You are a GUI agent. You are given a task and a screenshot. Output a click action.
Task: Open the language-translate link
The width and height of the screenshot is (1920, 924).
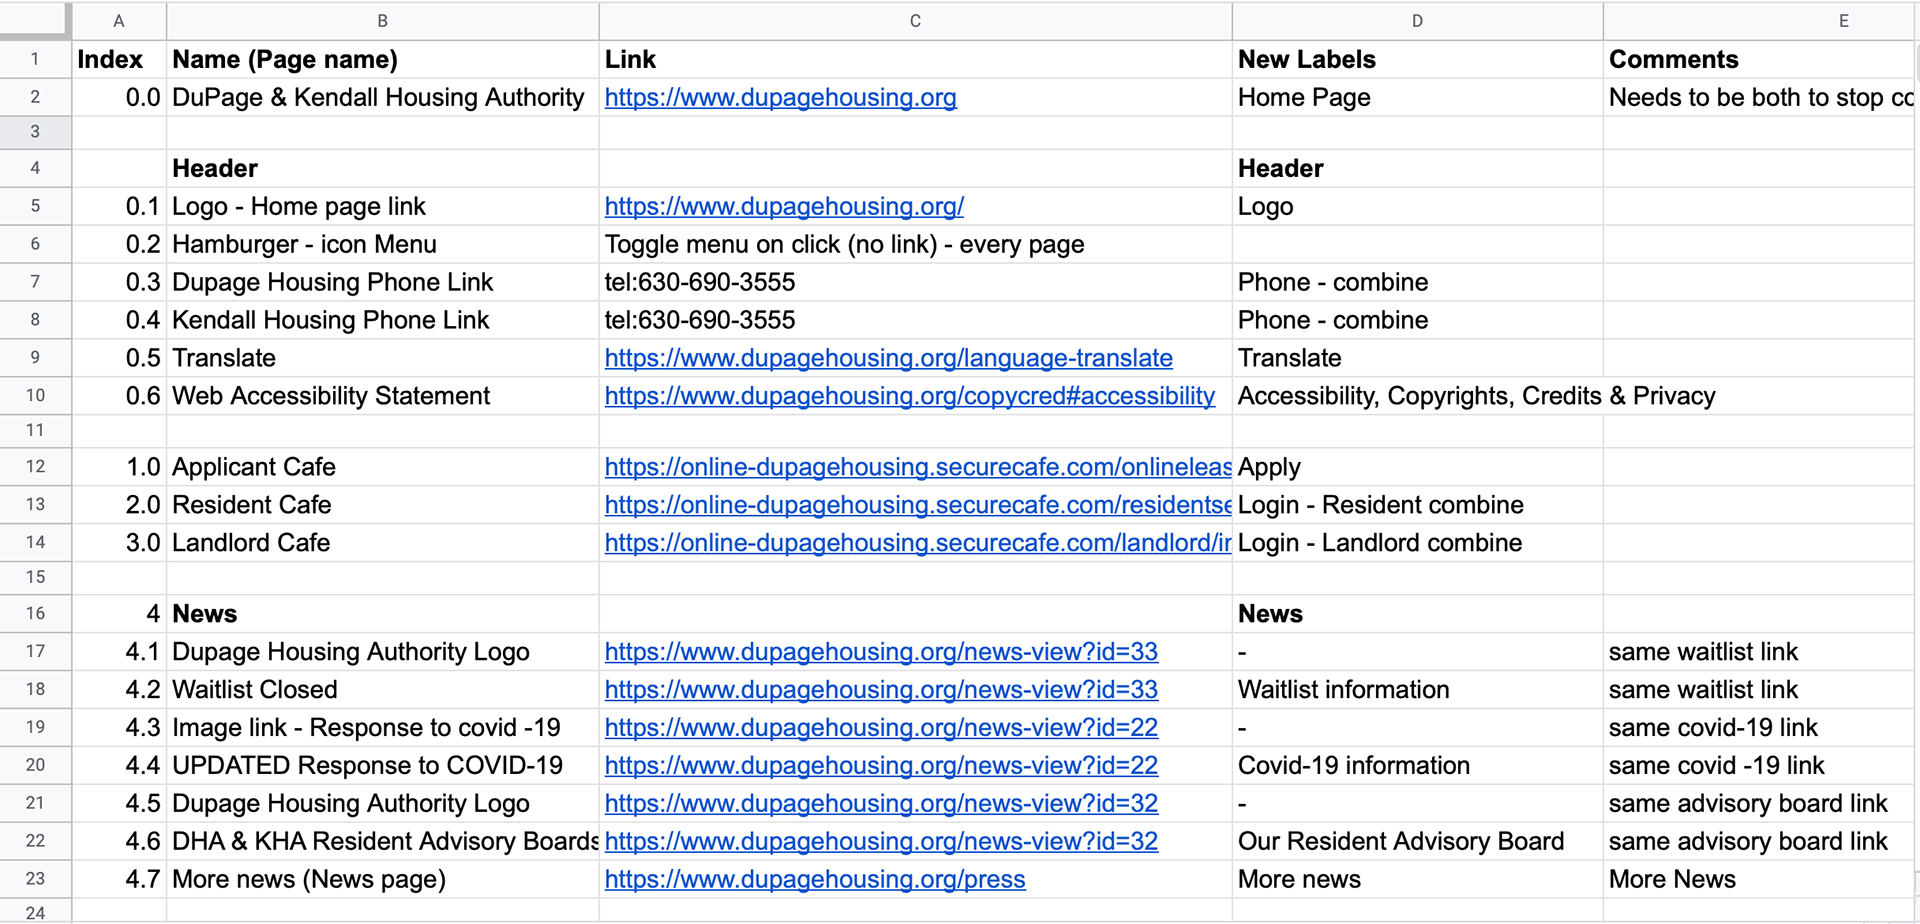pos(888,359)
